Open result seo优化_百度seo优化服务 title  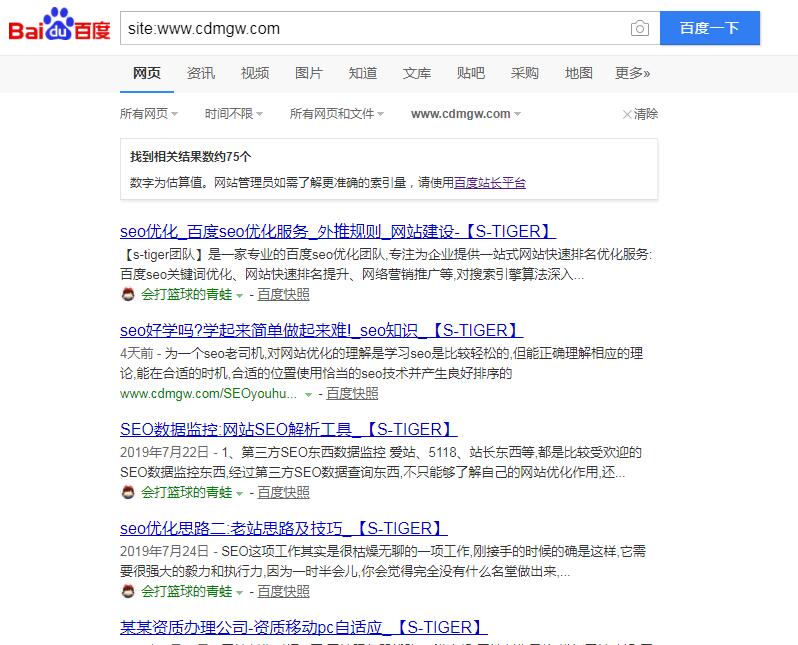337,232
